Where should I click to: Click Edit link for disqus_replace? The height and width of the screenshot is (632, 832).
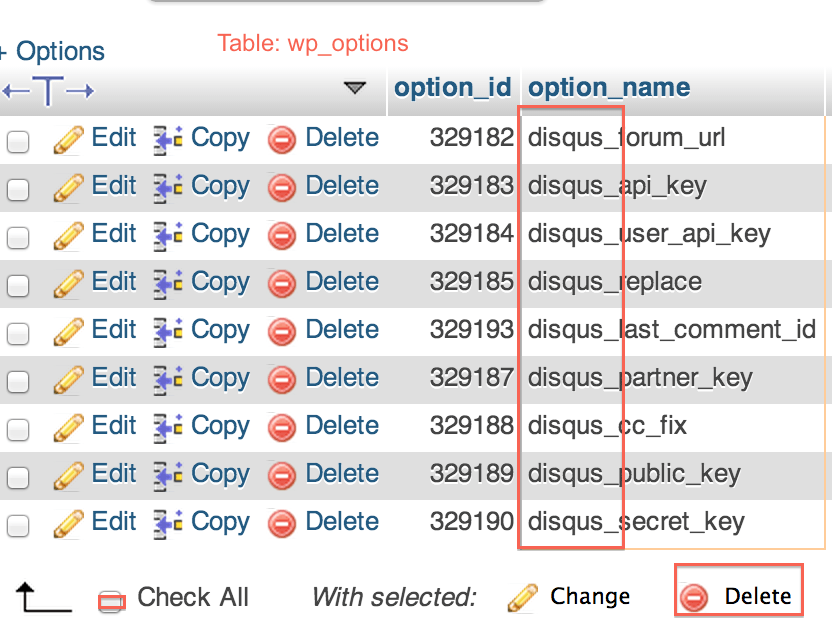(x=114, y=281)
